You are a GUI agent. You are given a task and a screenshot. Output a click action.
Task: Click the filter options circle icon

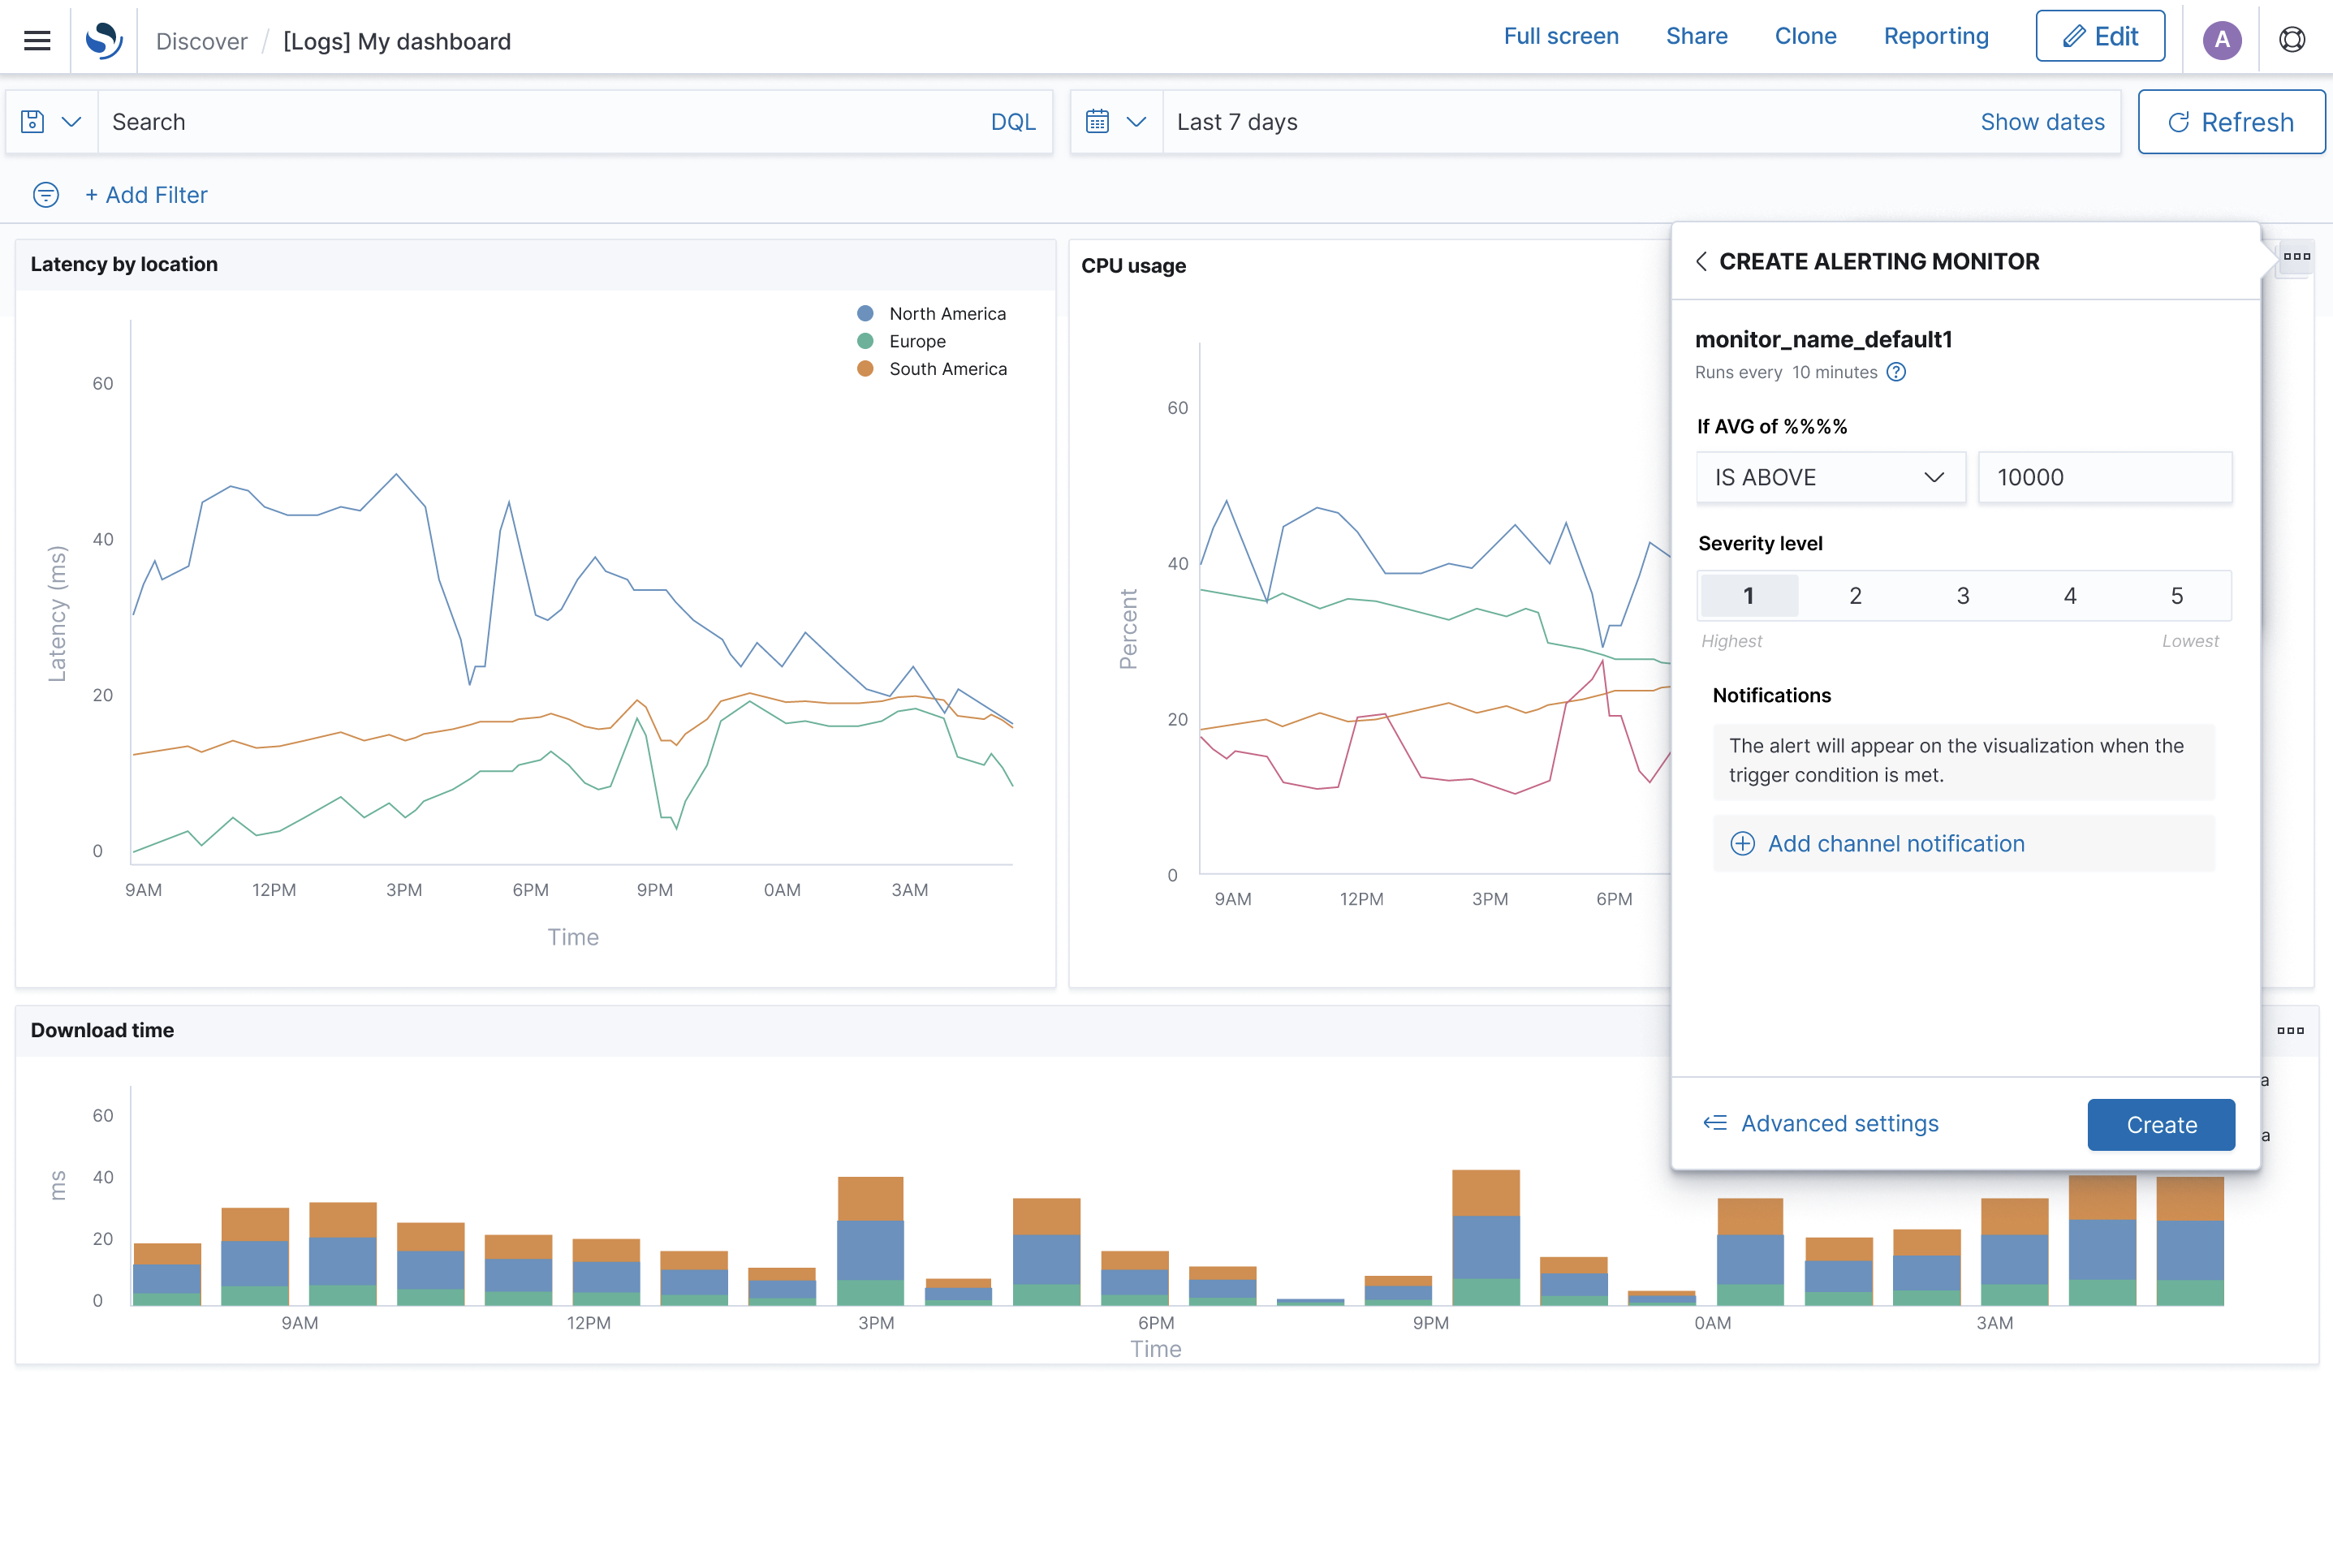pyautogui.click(x=46, y=195)
